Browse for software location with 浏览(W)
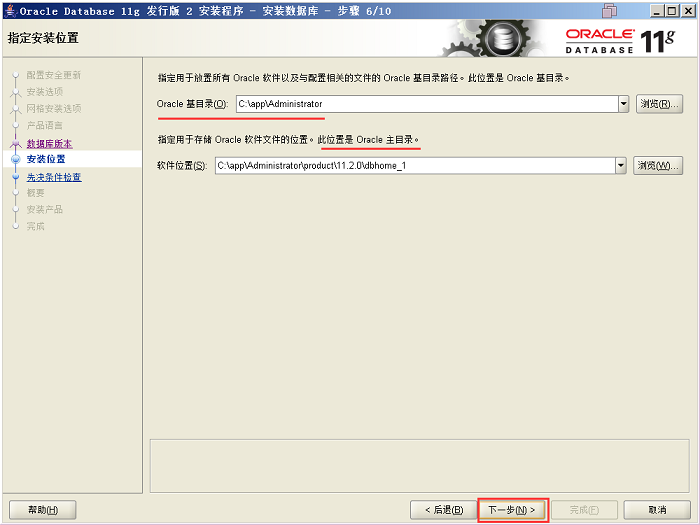Image resolution: width=700 pixels, height=525 pixels. click(658, 166)
